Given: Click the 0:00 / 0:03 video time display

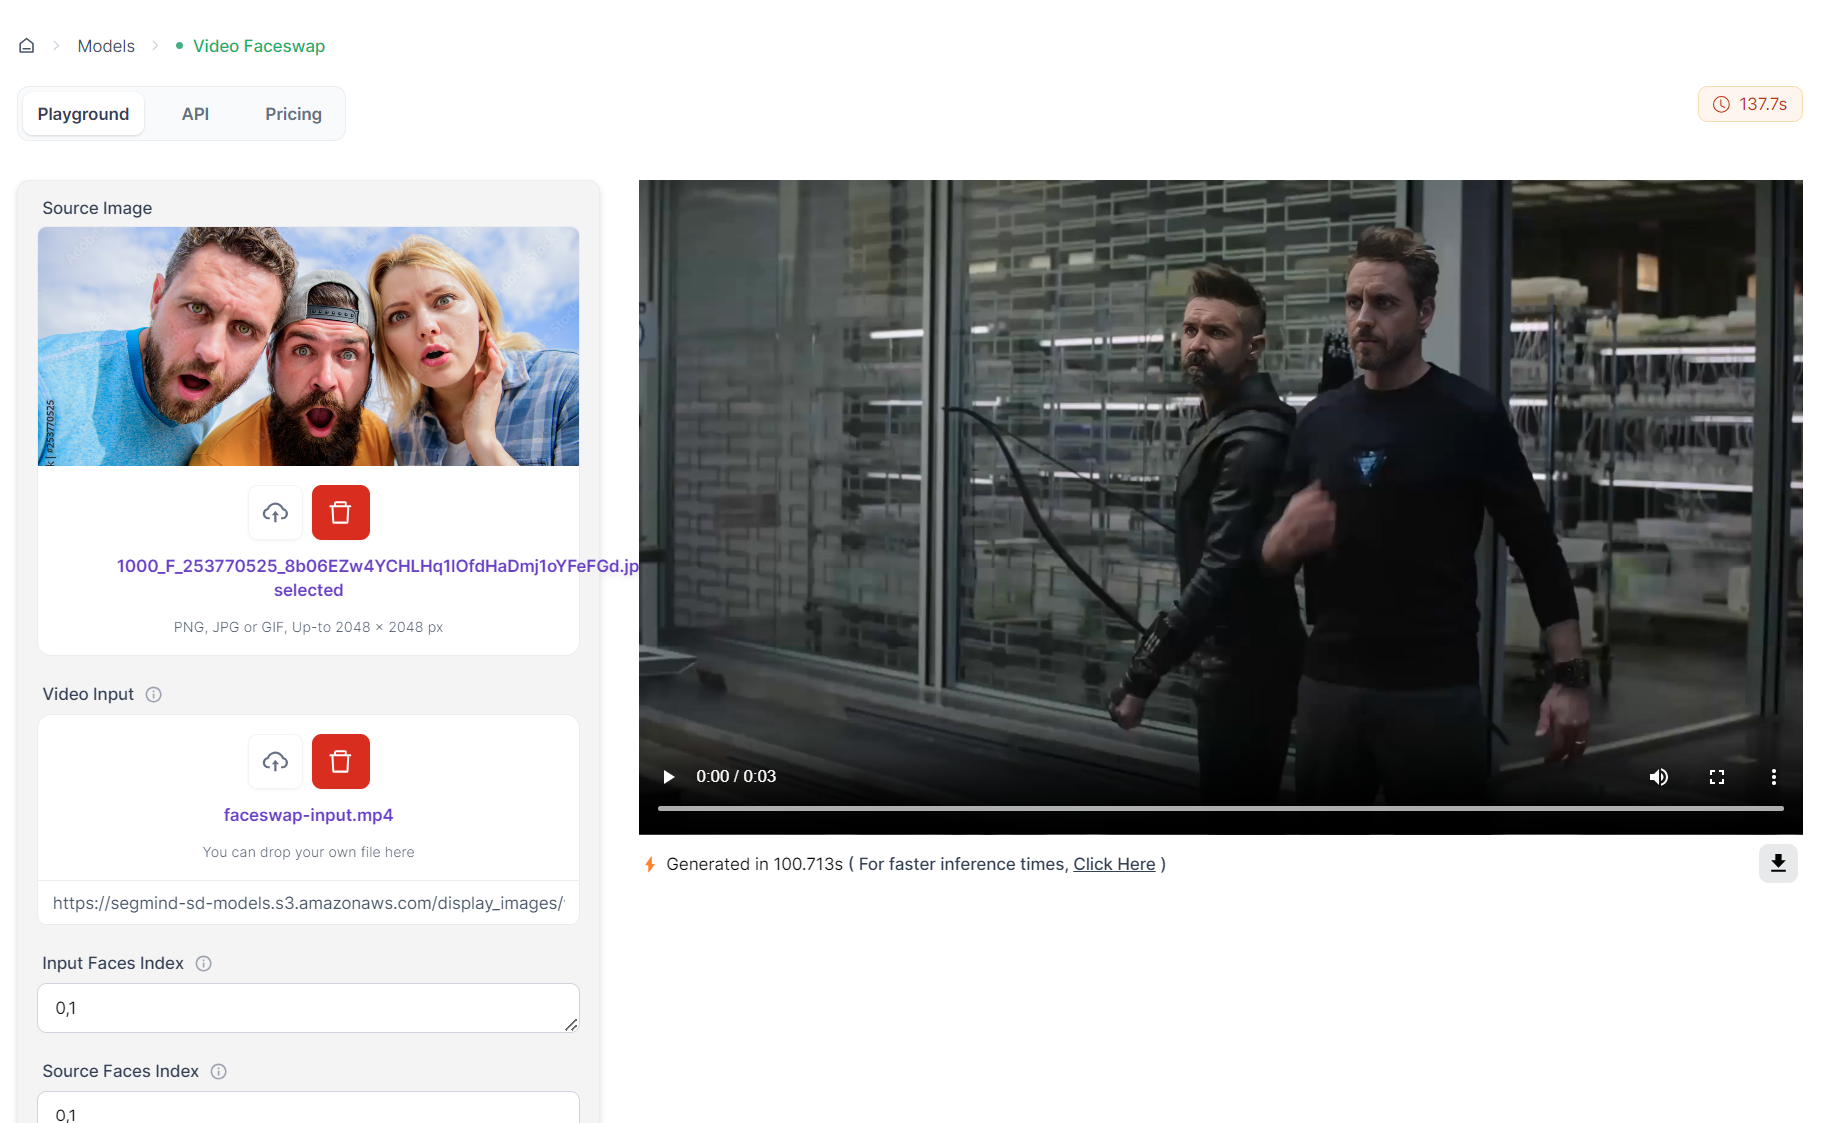Looking at the screenshot, I should tap(736, 777).
